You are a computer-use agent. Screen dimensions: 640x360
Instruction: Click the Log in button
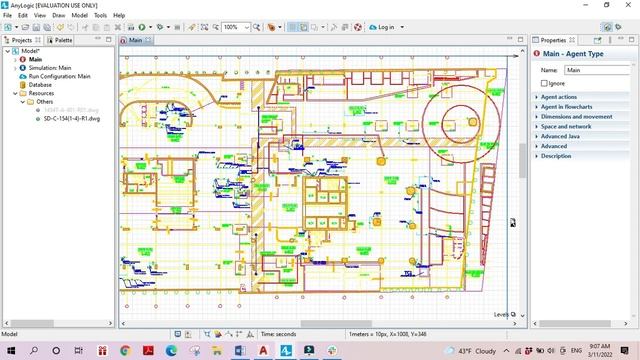382,27
